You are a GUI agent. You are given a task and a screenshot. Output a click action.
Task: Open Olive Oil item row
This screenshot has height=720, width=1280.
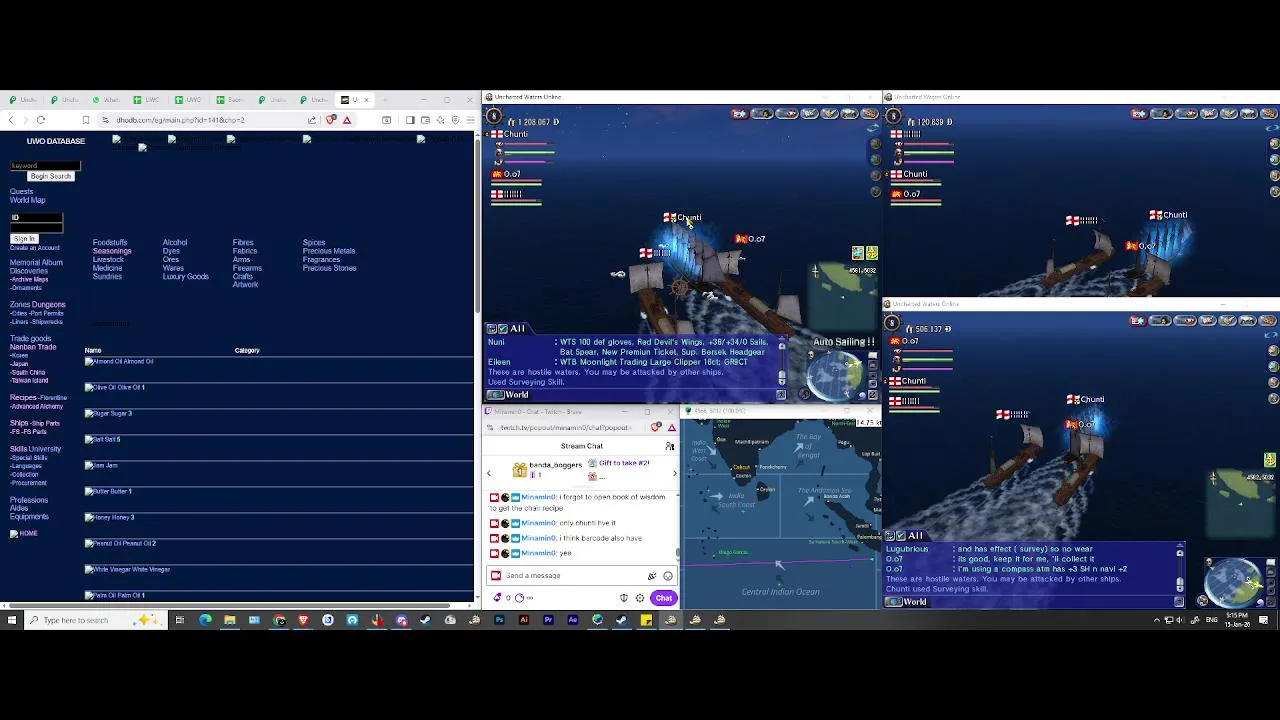116,387
